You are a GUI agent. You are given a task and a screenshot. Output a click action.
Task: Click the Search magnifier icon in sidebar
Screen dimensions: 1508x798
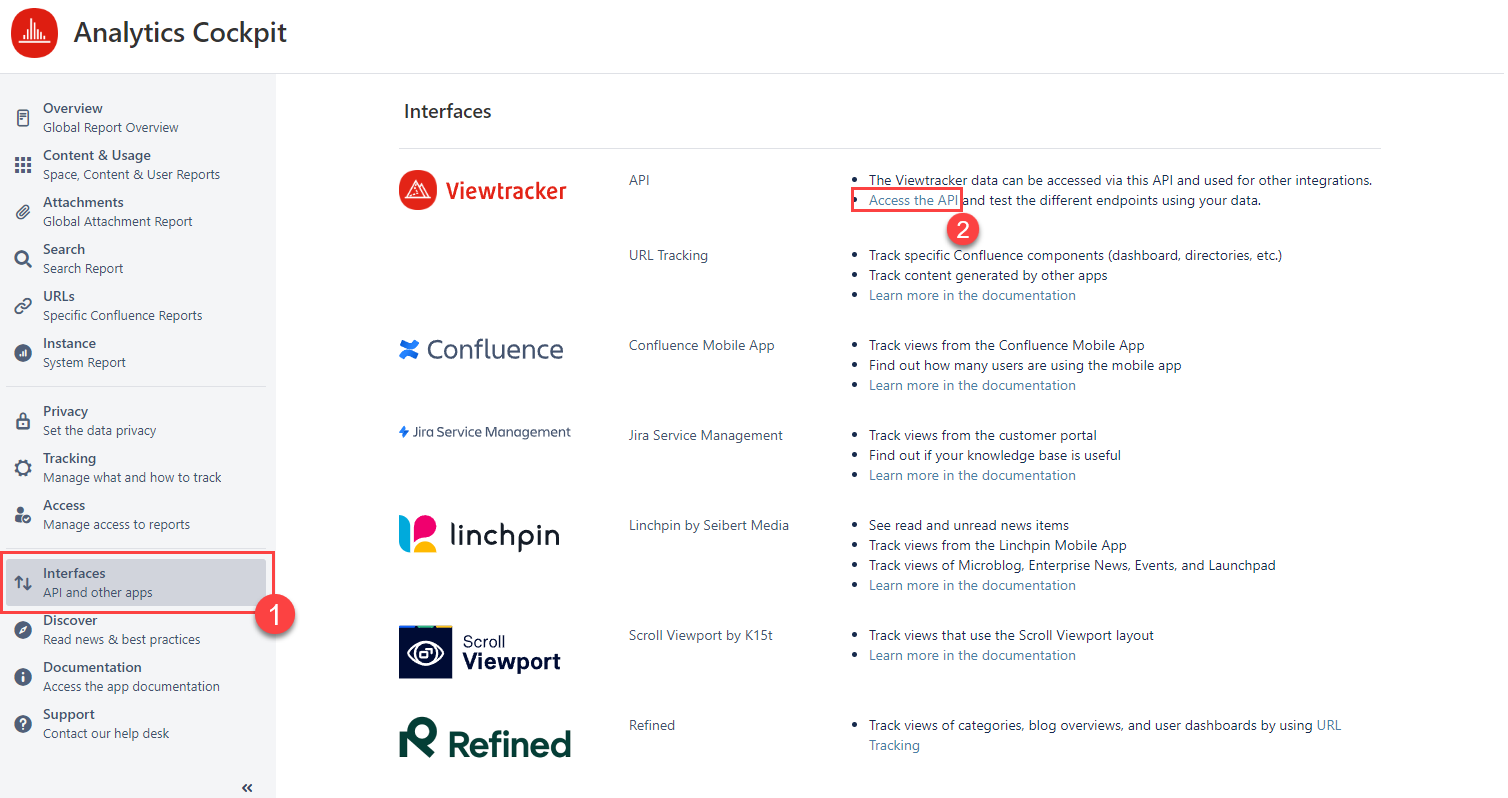coord(23,259)
